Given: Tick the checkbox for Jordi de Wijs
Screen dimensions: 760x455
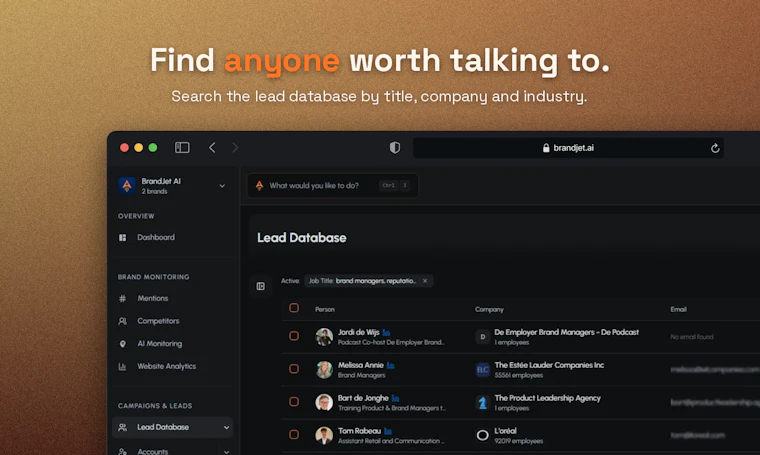Looking at the screenshot, I should coord(294,336).
